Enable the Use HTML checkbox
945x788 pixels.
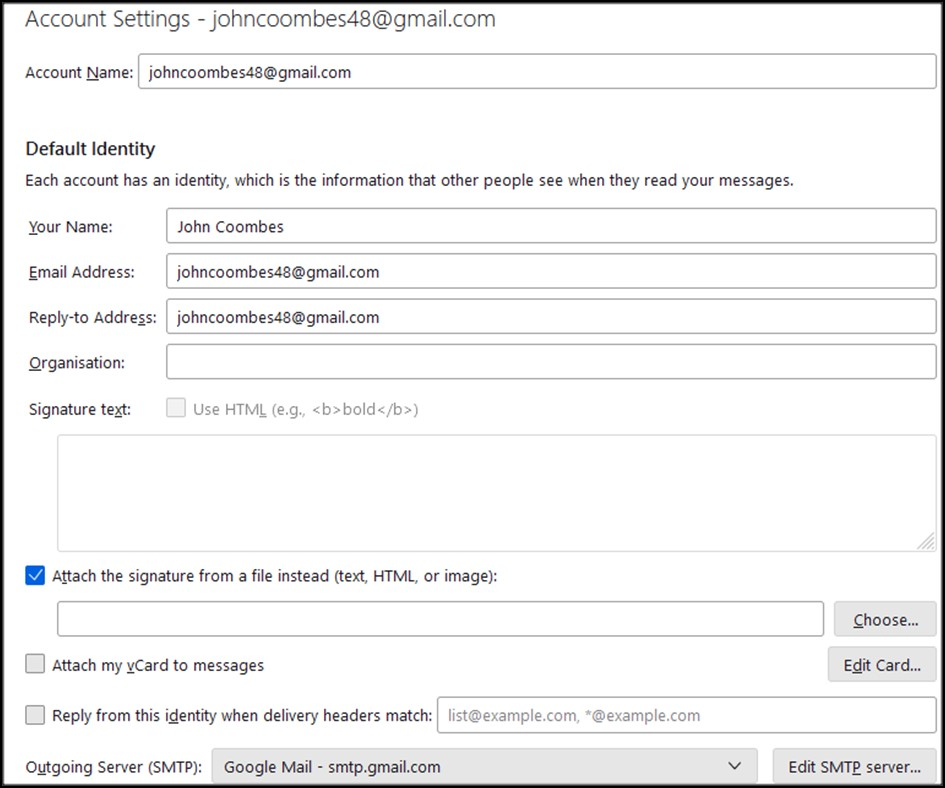click(x=176, y=408)
